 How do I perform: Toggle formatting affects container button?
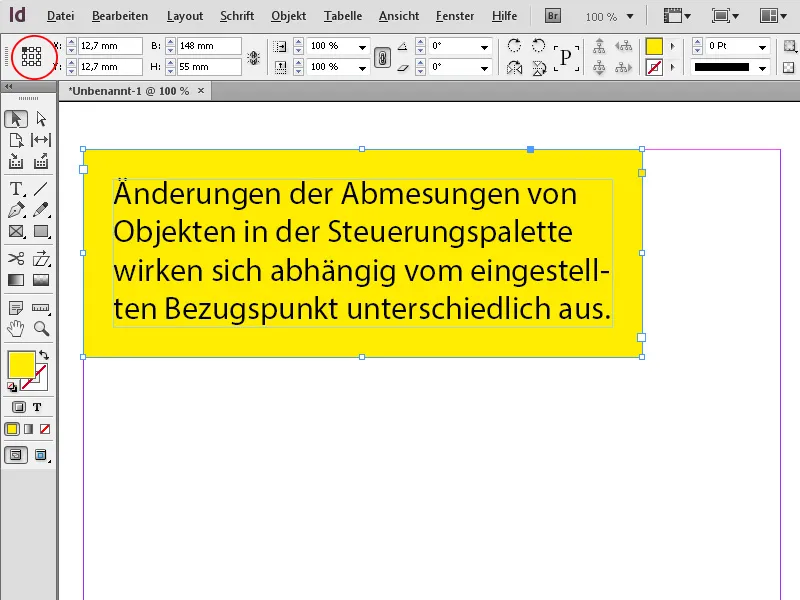click(x=18, y=407)
